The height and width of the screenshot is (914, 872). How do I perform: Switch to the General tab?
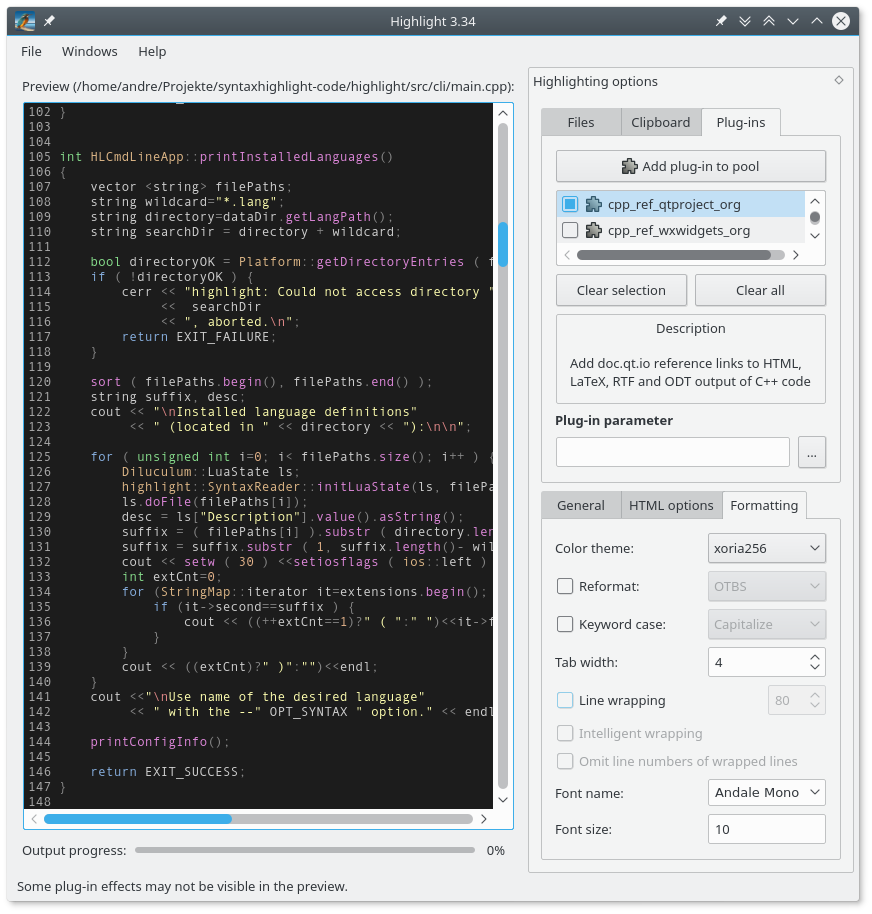point(581,505)
